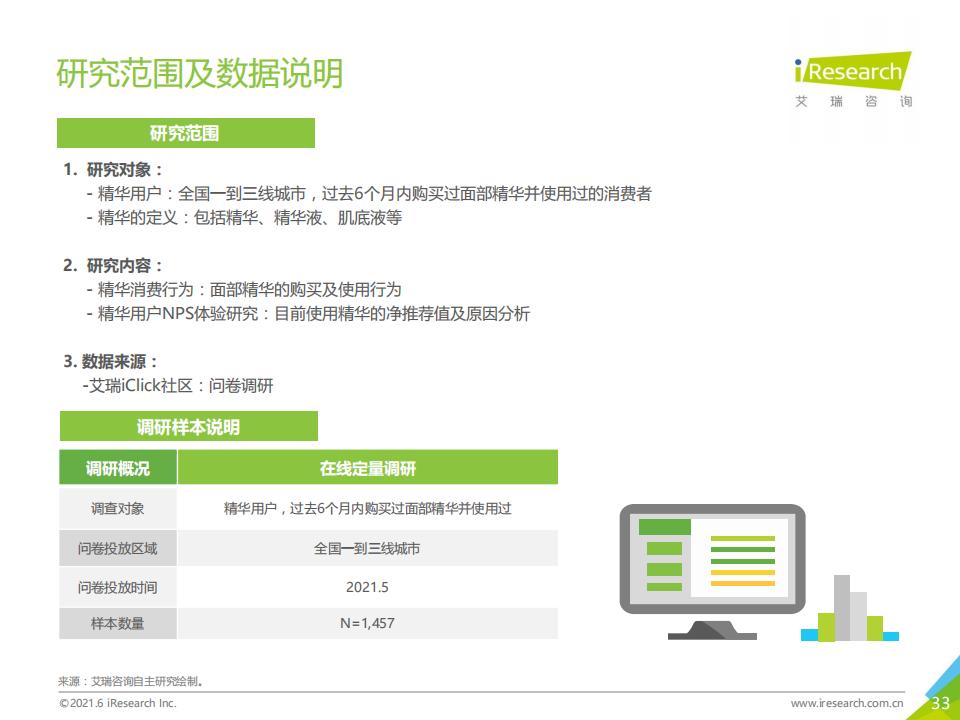This screenshot has height=720, width=960.
Task: Select the source note 来源：艾瑞咨询自主研究绘制
Action: pyautogui.click(x=130, y=681)
